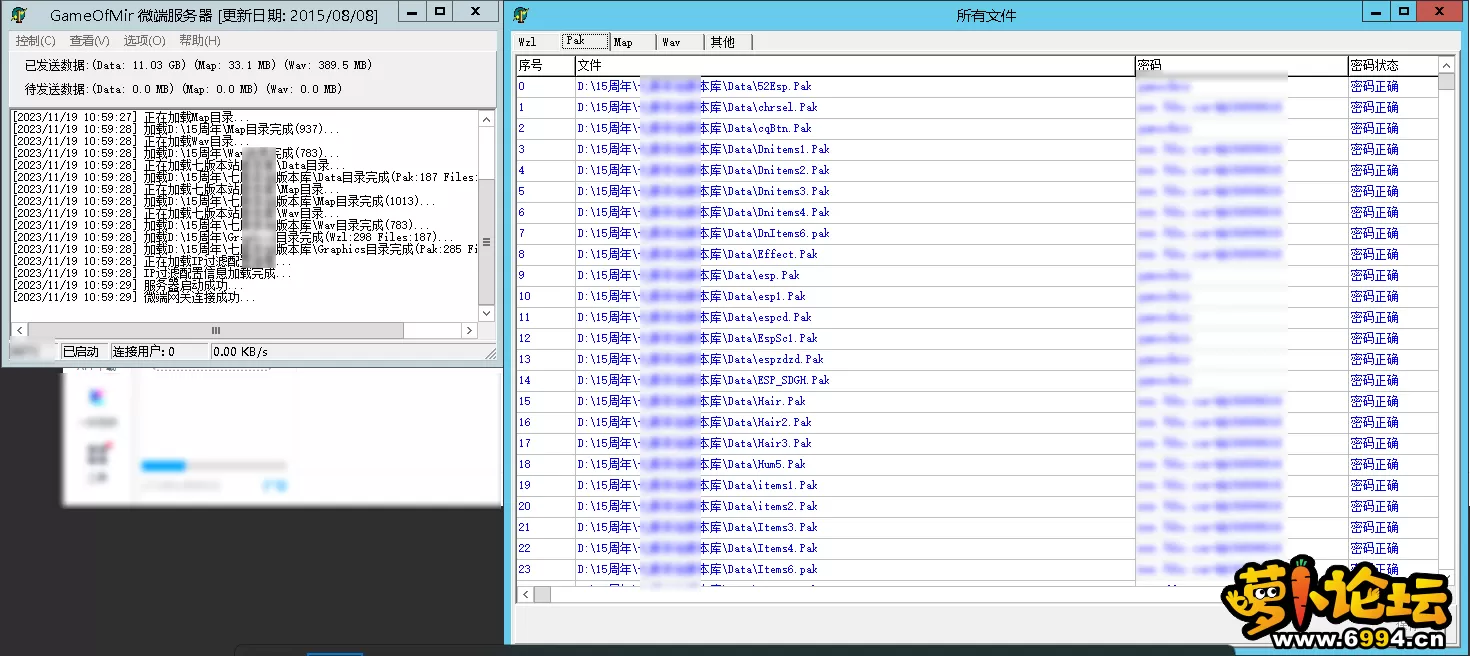Select file row Hum5.Pak
Screen dimensions: 1470x656
coord(977,464)
